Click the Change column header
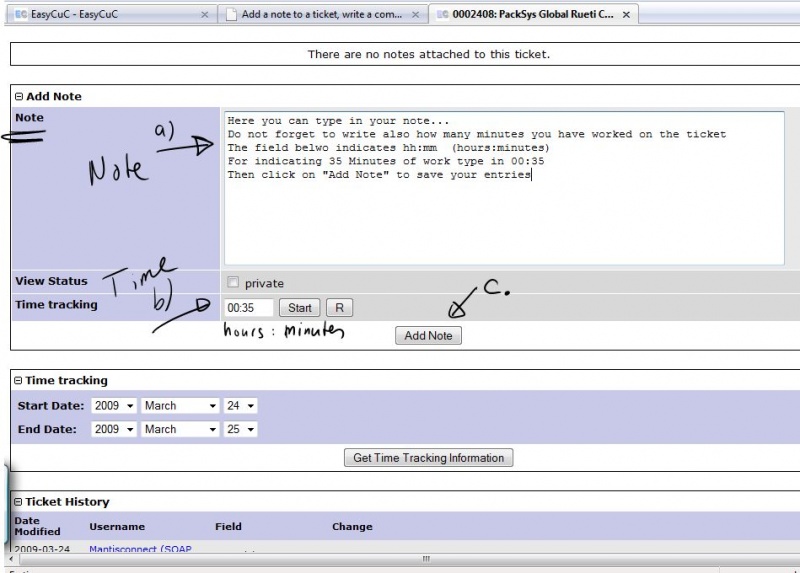 click(x=352, y=527)
